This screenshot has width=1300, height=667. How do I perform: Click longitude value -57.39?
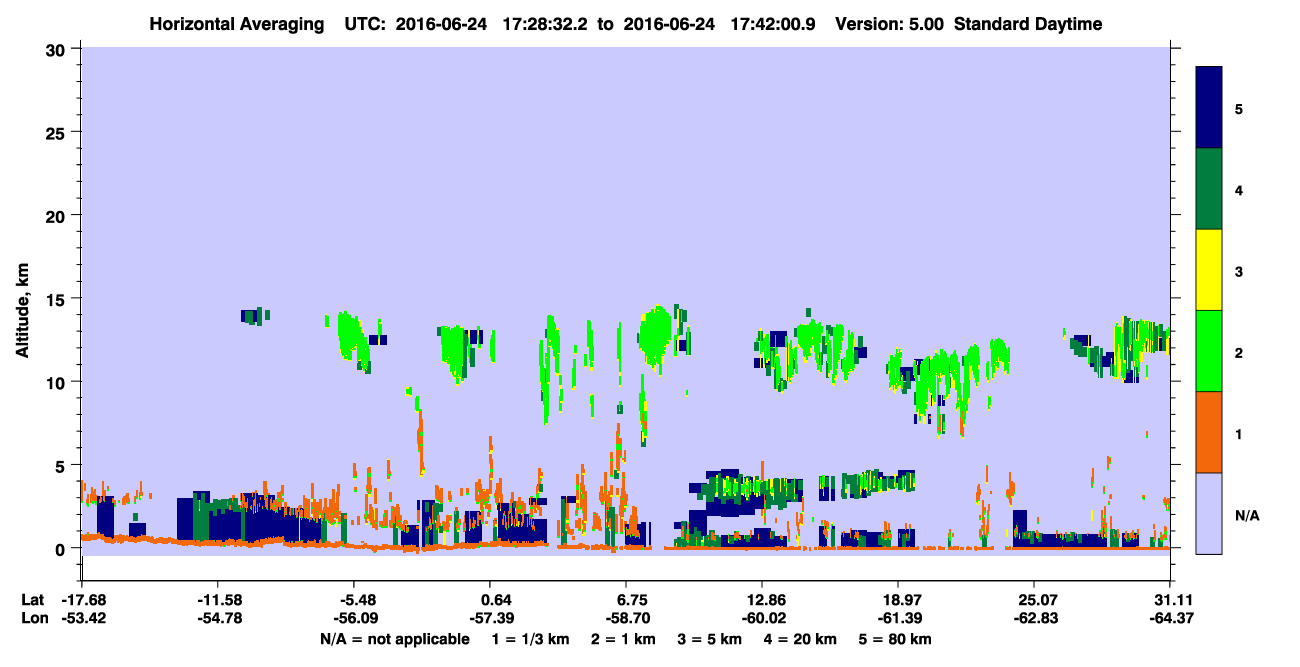pos(490,618)
